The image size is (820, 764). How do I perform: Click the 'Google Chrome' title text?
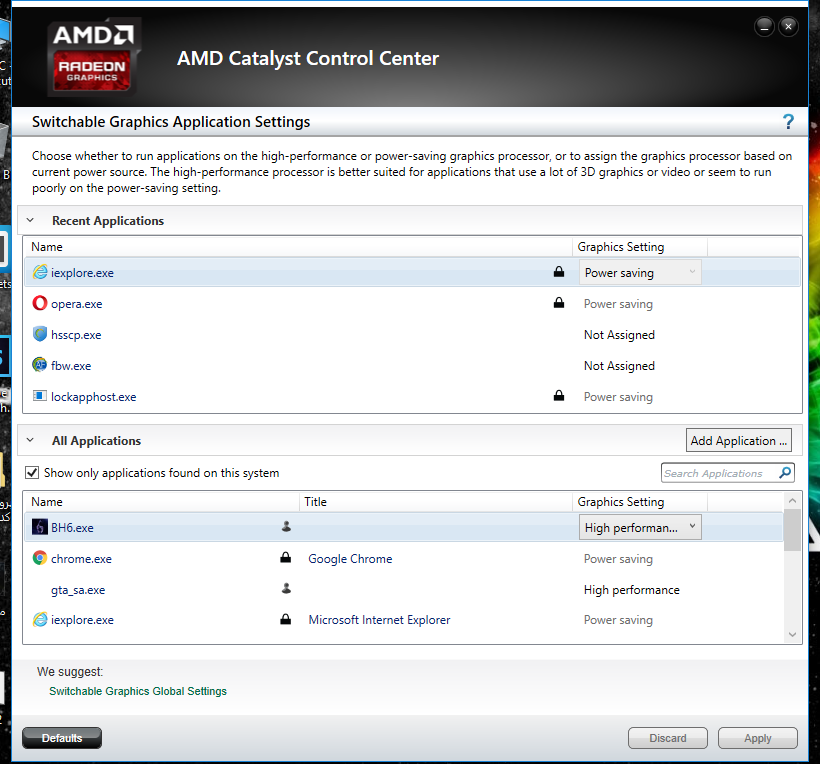pyautogui.click(x=350, y=558)
